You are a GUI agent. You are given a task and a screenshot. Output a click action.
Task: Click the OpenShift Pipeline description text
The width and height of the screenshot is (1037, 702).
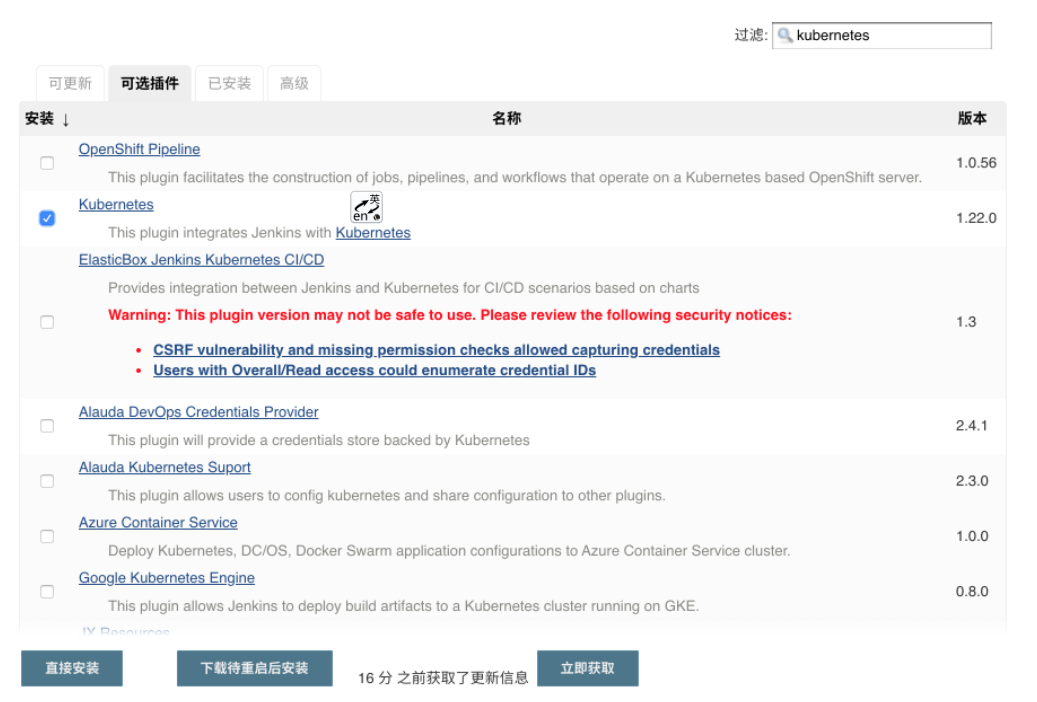[515, 177]
